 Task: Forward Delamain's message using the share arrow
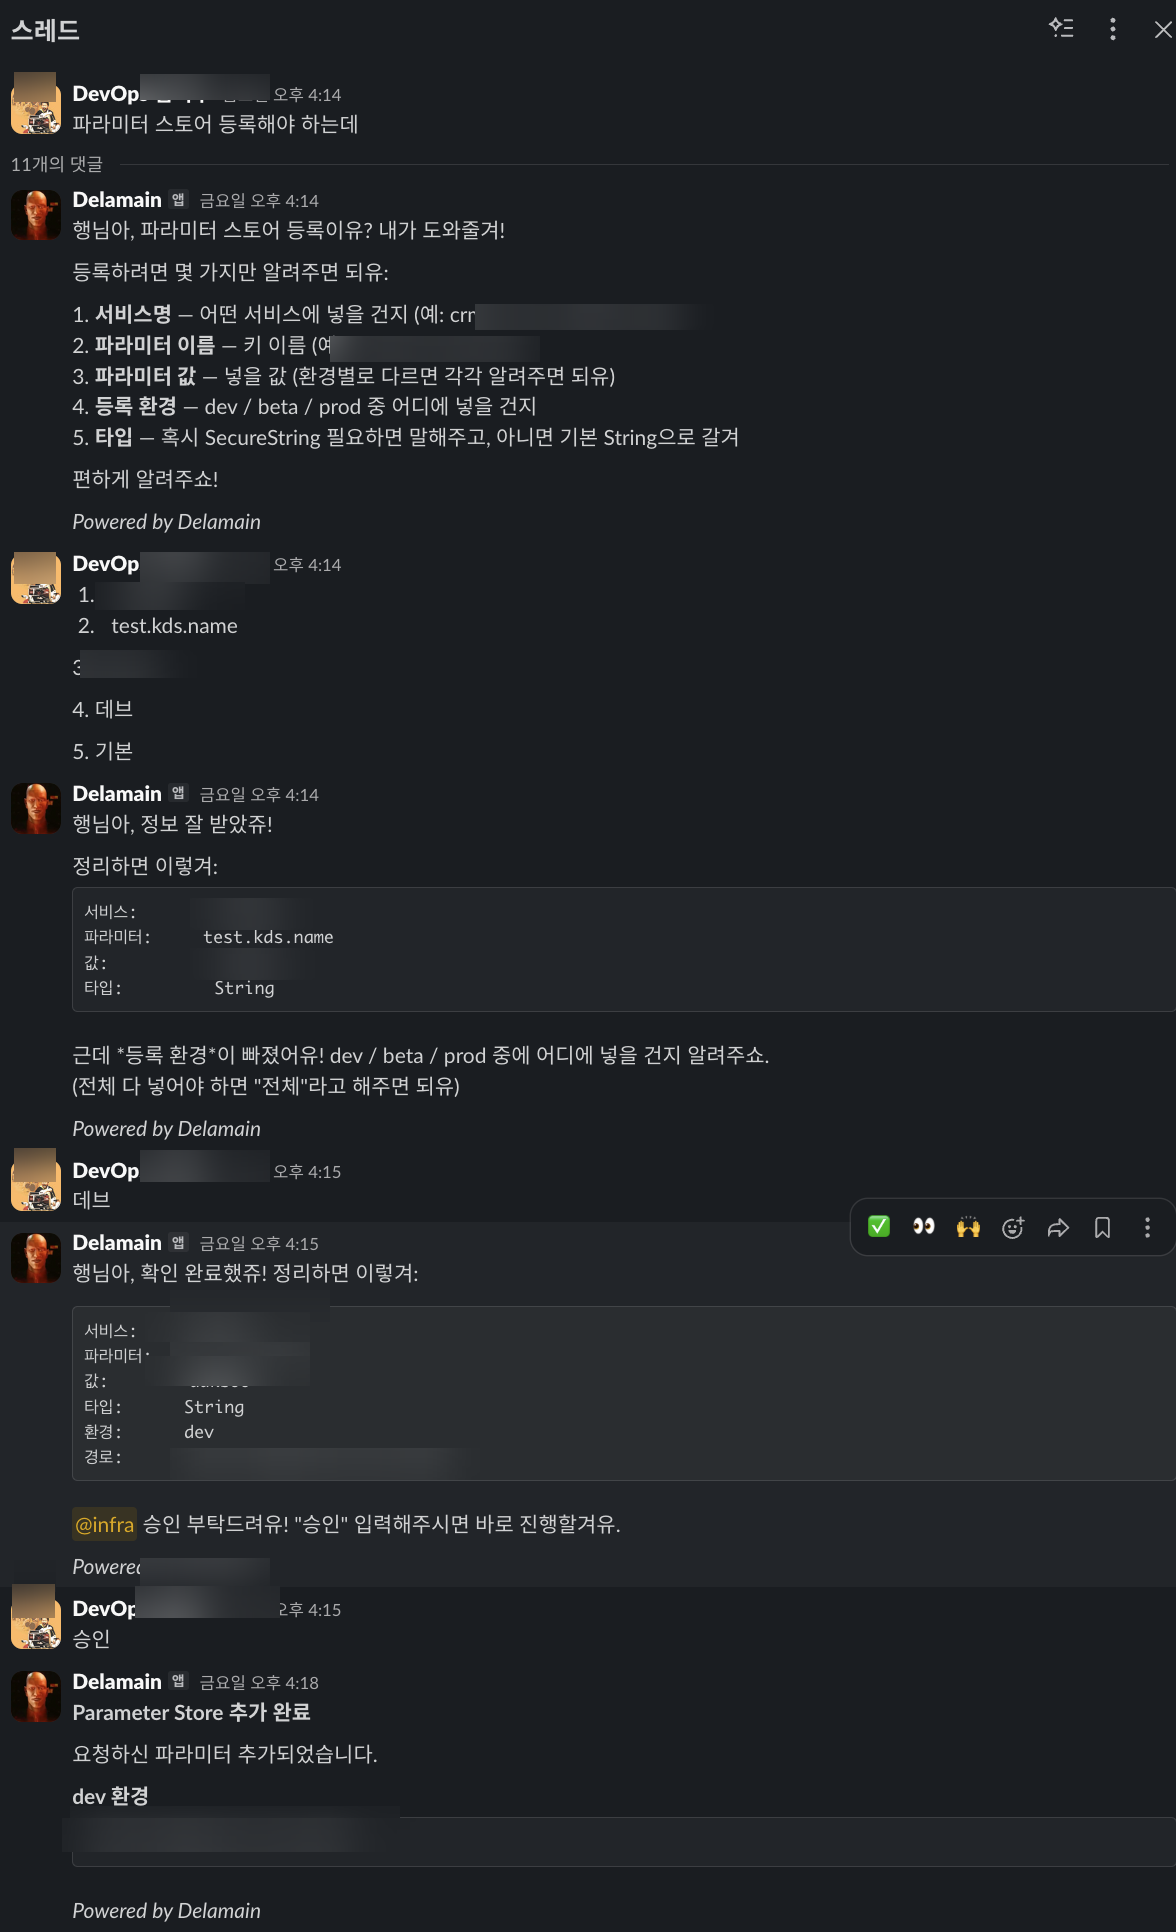[x=1058, y=1227]
